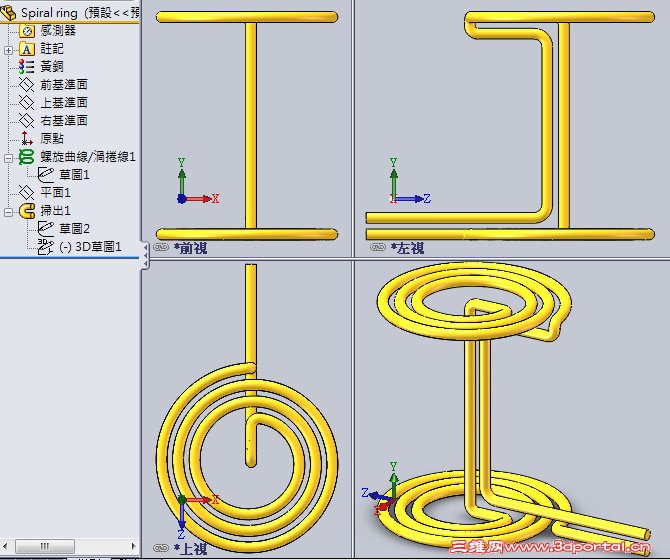Select the 右基準面 plane icon
The height and width of the screenshot is (560, 670).
pyautogui.click(x=26, y=120)
